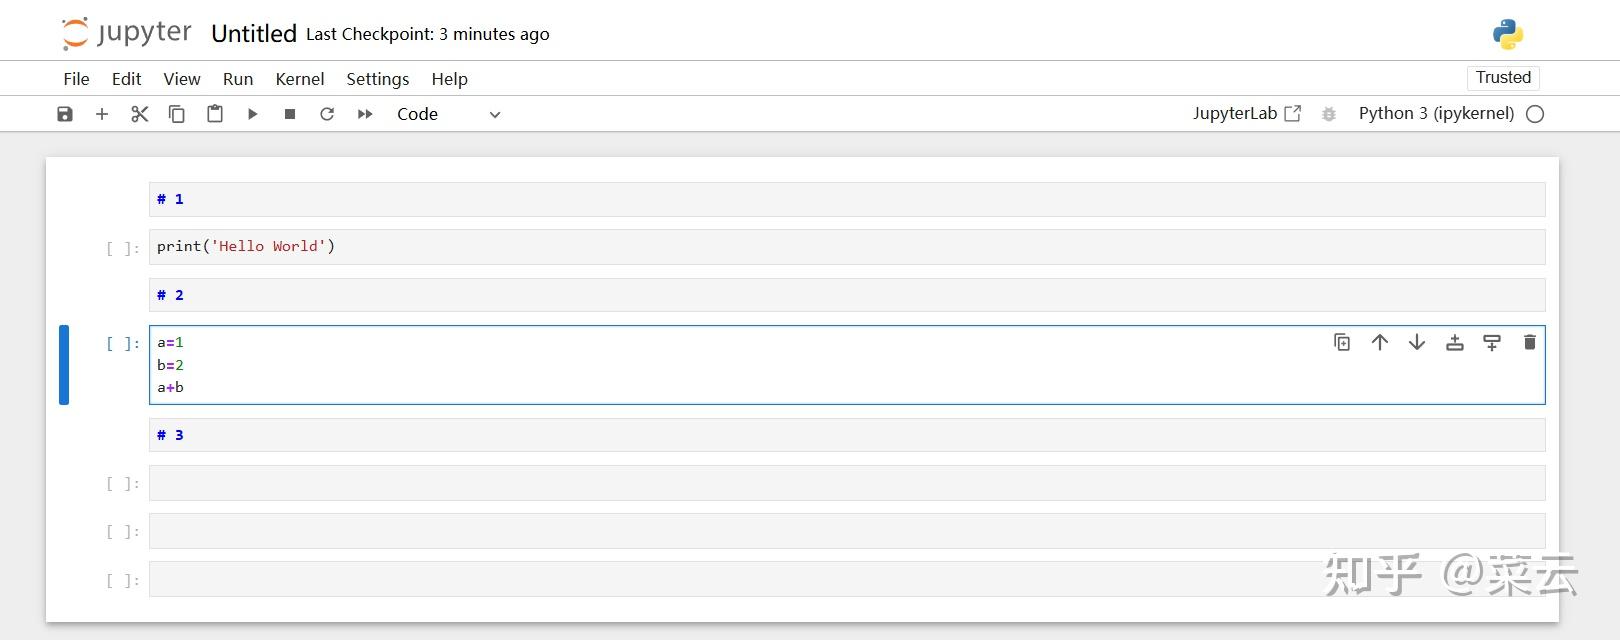
Task: Duplicate the active cell
Action: (x=1342, y=343)
